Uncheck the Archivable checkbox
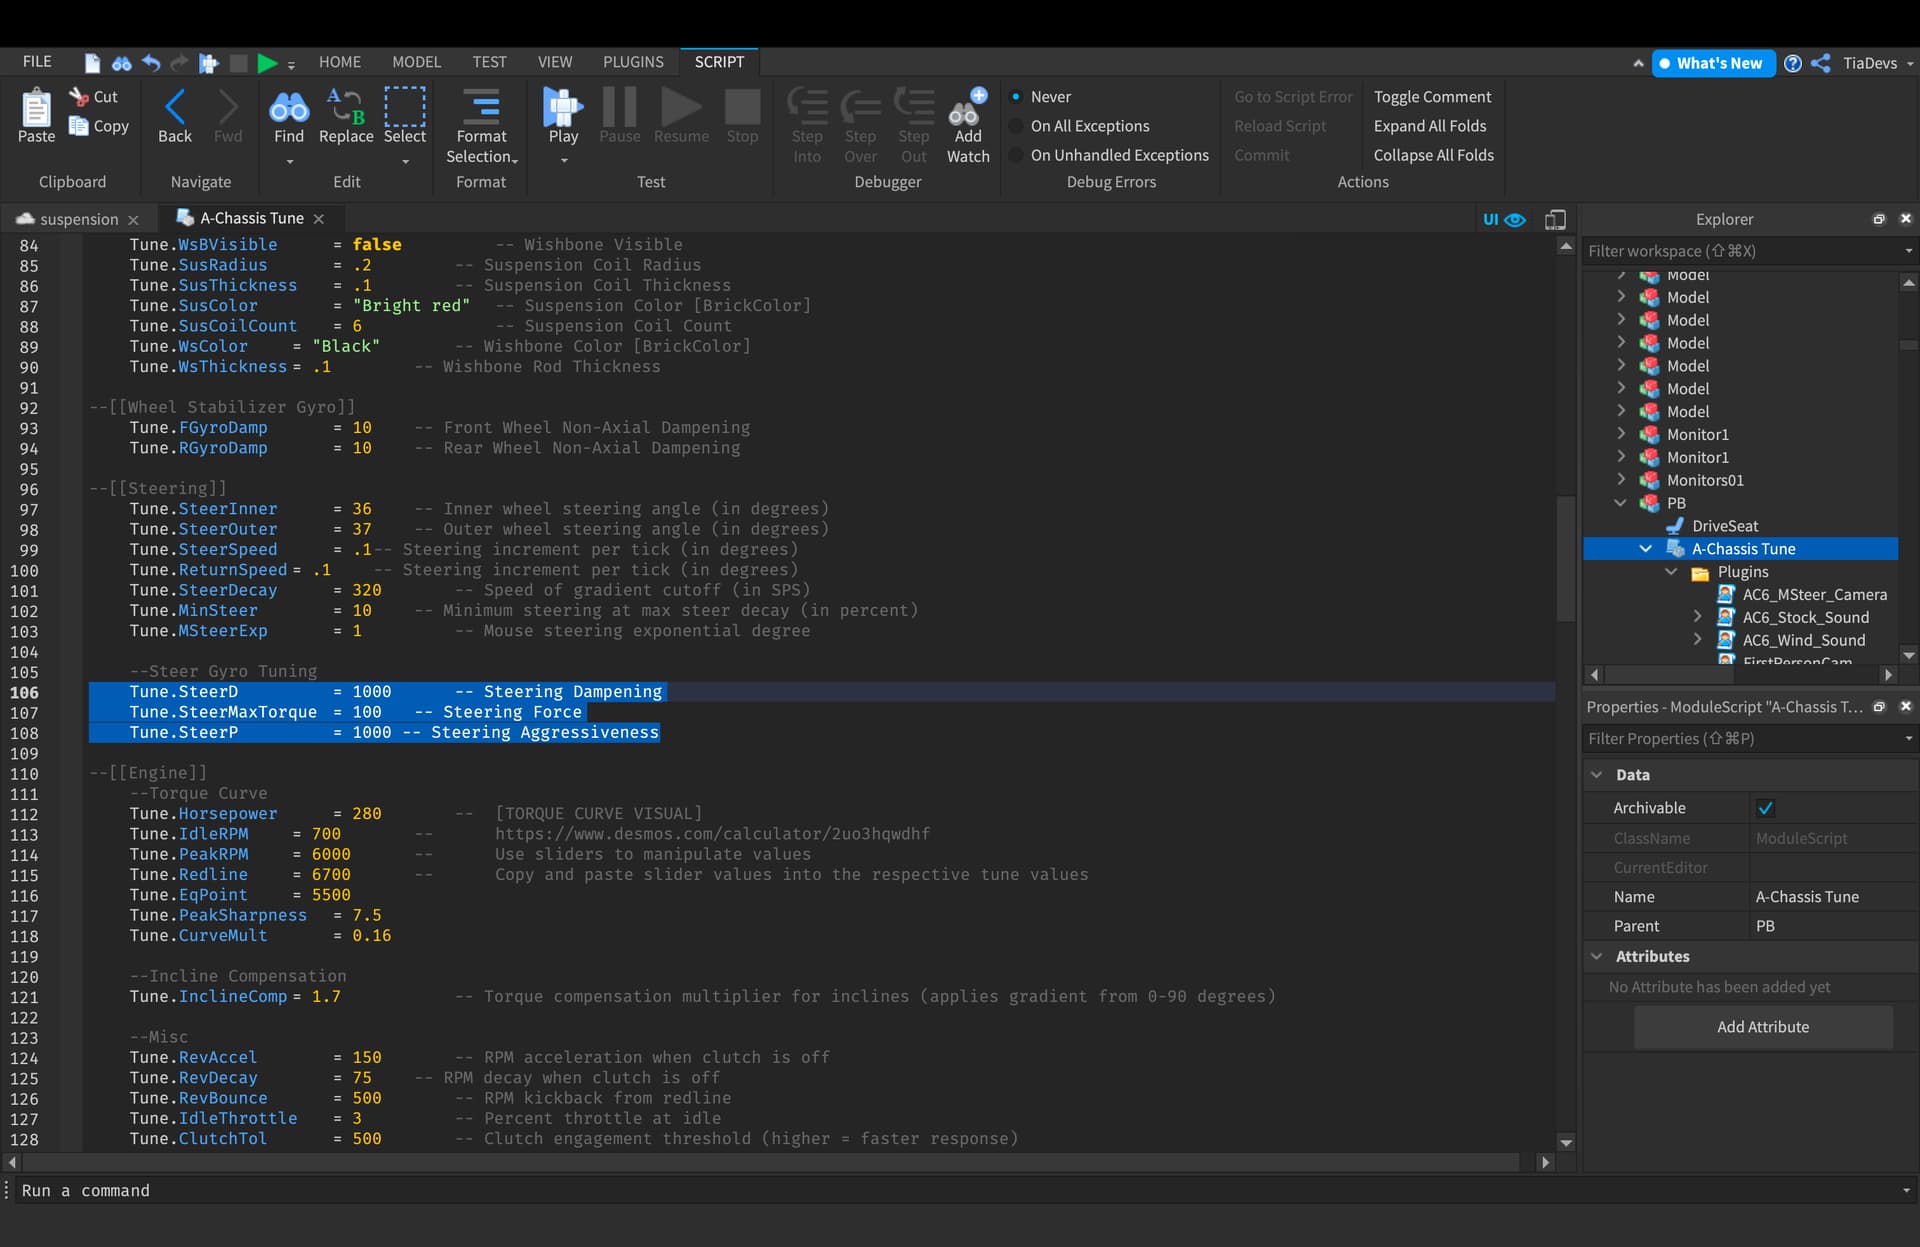 tap(1765, 808)
